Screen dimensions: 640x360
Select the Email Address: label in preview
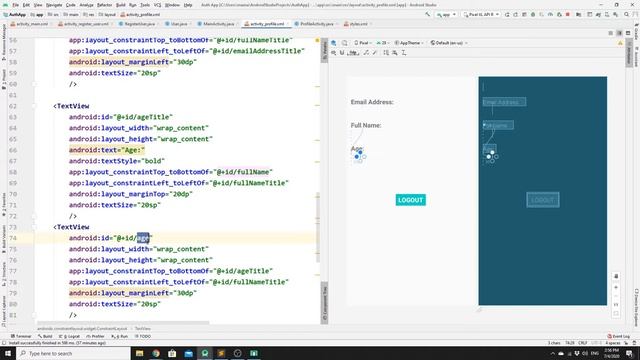point(372,102)
